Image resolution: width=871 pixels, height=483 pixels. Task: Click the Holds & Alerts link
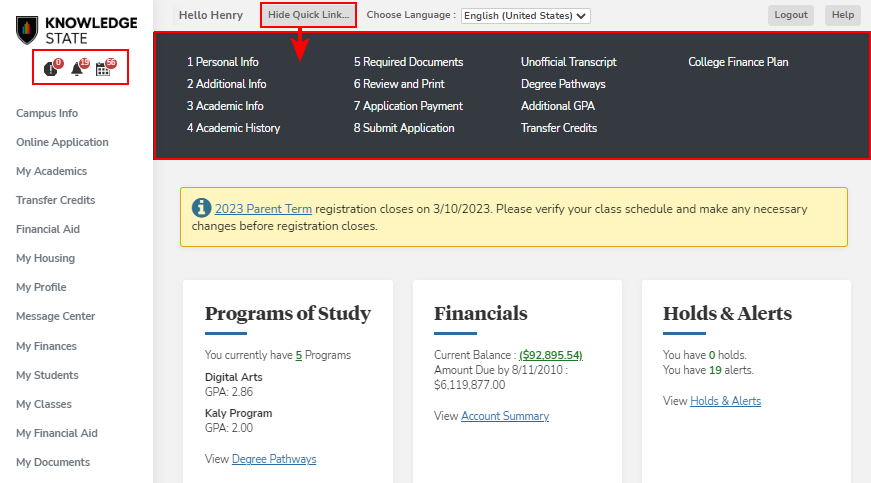[725, 401]
